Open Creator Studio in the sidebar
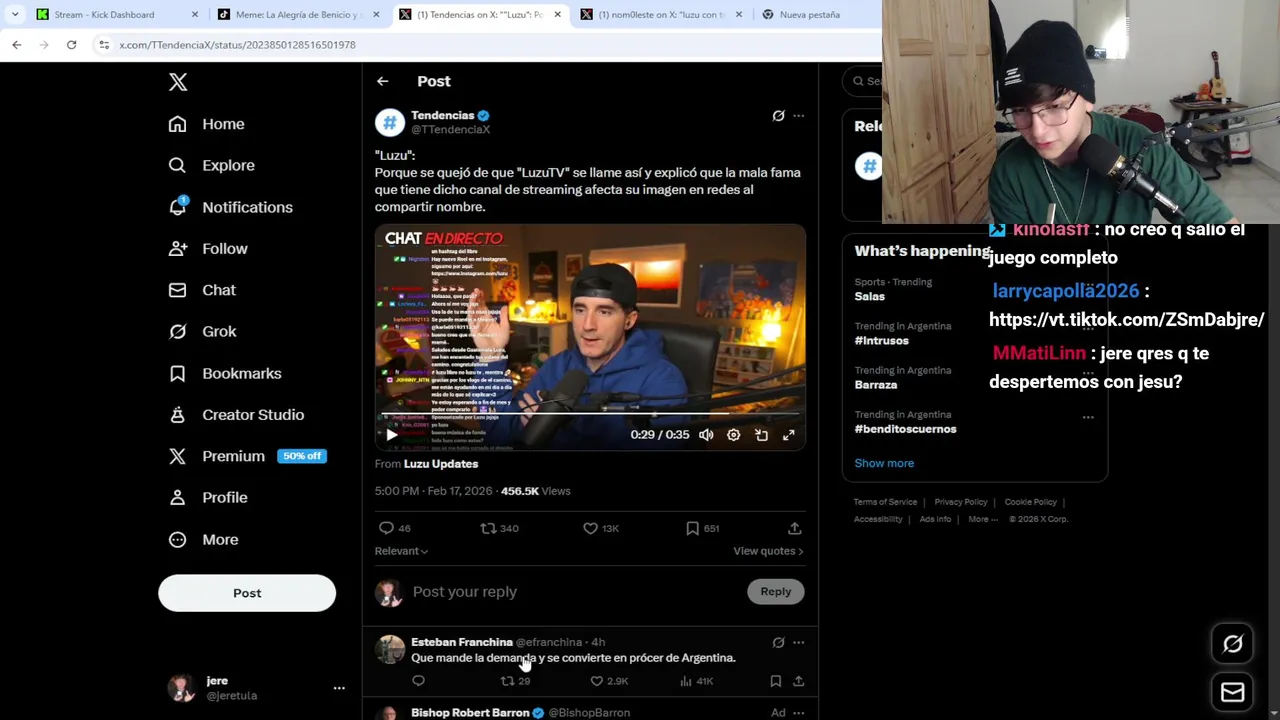Image resolution: width=1280 pixels, height=720 pixels. pos(236,414)
